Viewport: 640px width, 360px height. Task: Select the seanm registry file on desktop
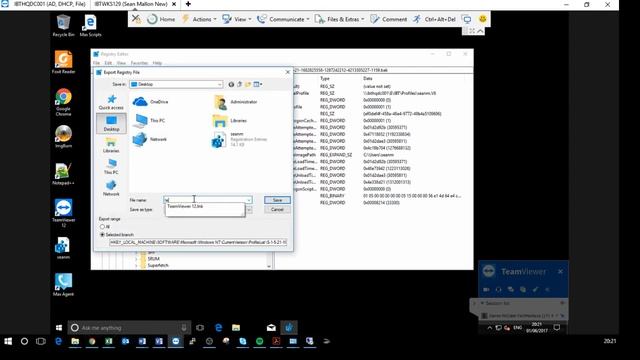63,248
